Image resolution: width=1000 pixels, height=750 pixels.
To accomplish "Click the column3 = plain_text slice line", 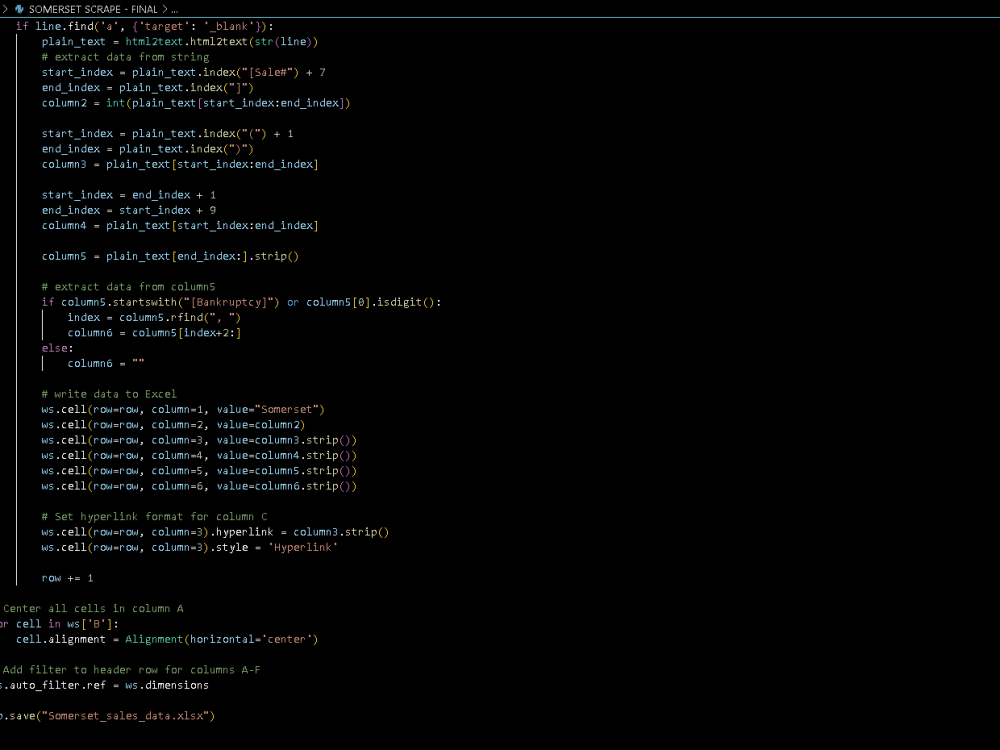I will tap(180, 164).
